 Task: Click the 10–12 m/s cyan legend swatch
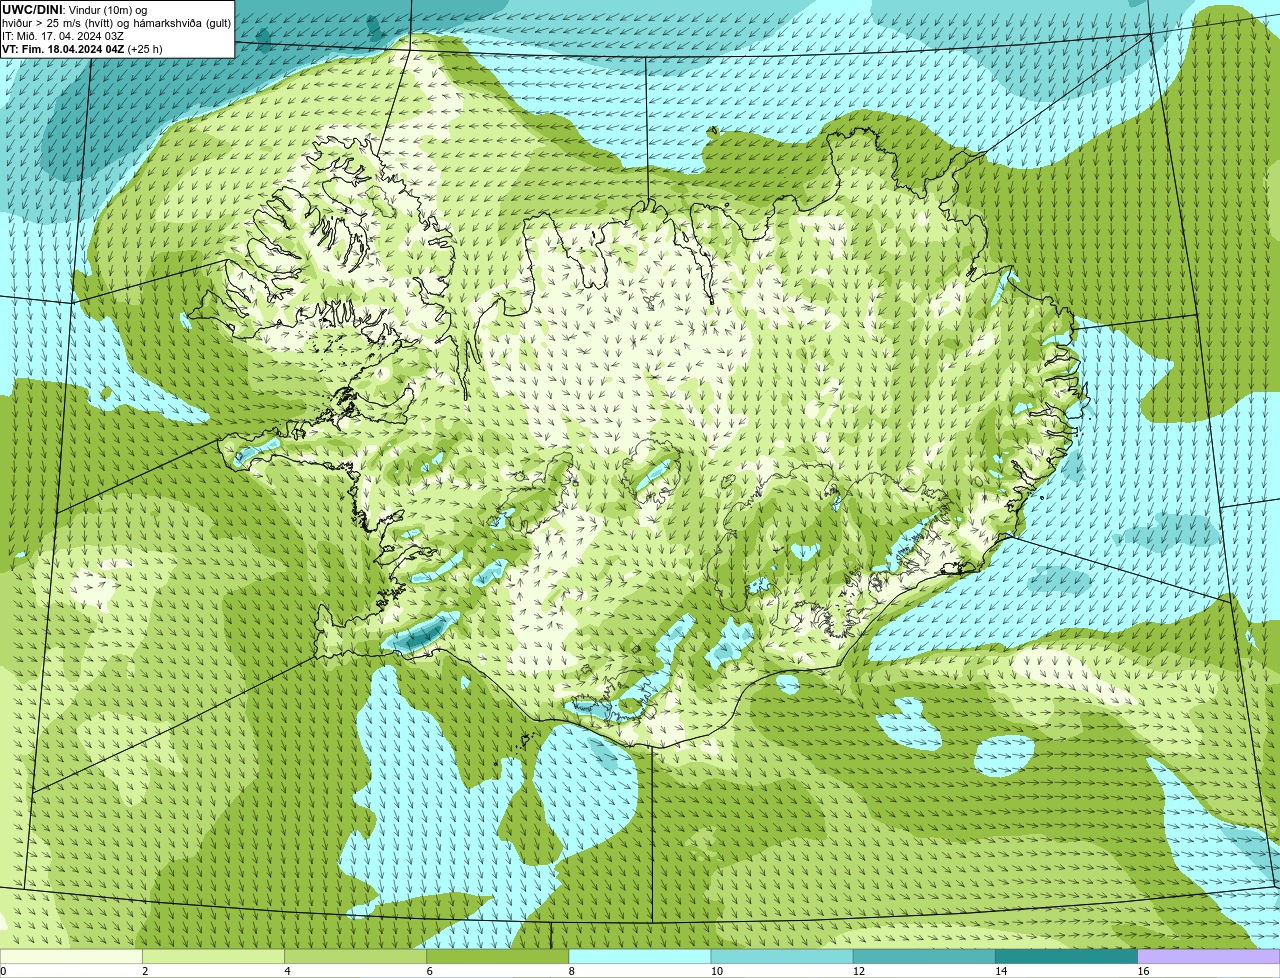pyautogui.click(x=782, y=956)
